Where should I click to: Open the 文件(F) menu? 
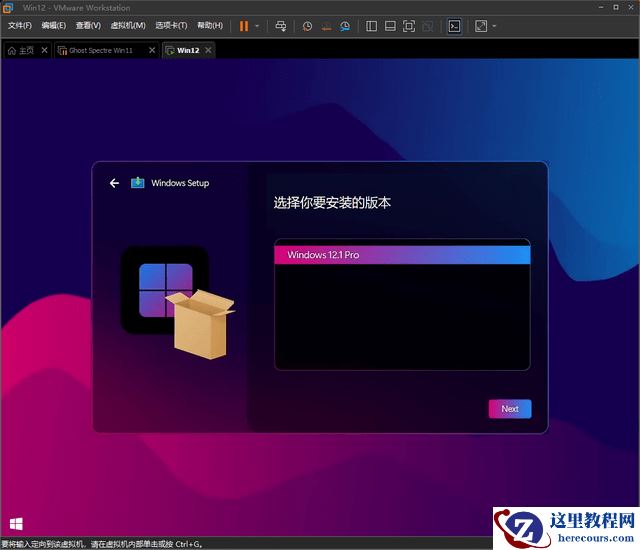click(x=20, y=25)
